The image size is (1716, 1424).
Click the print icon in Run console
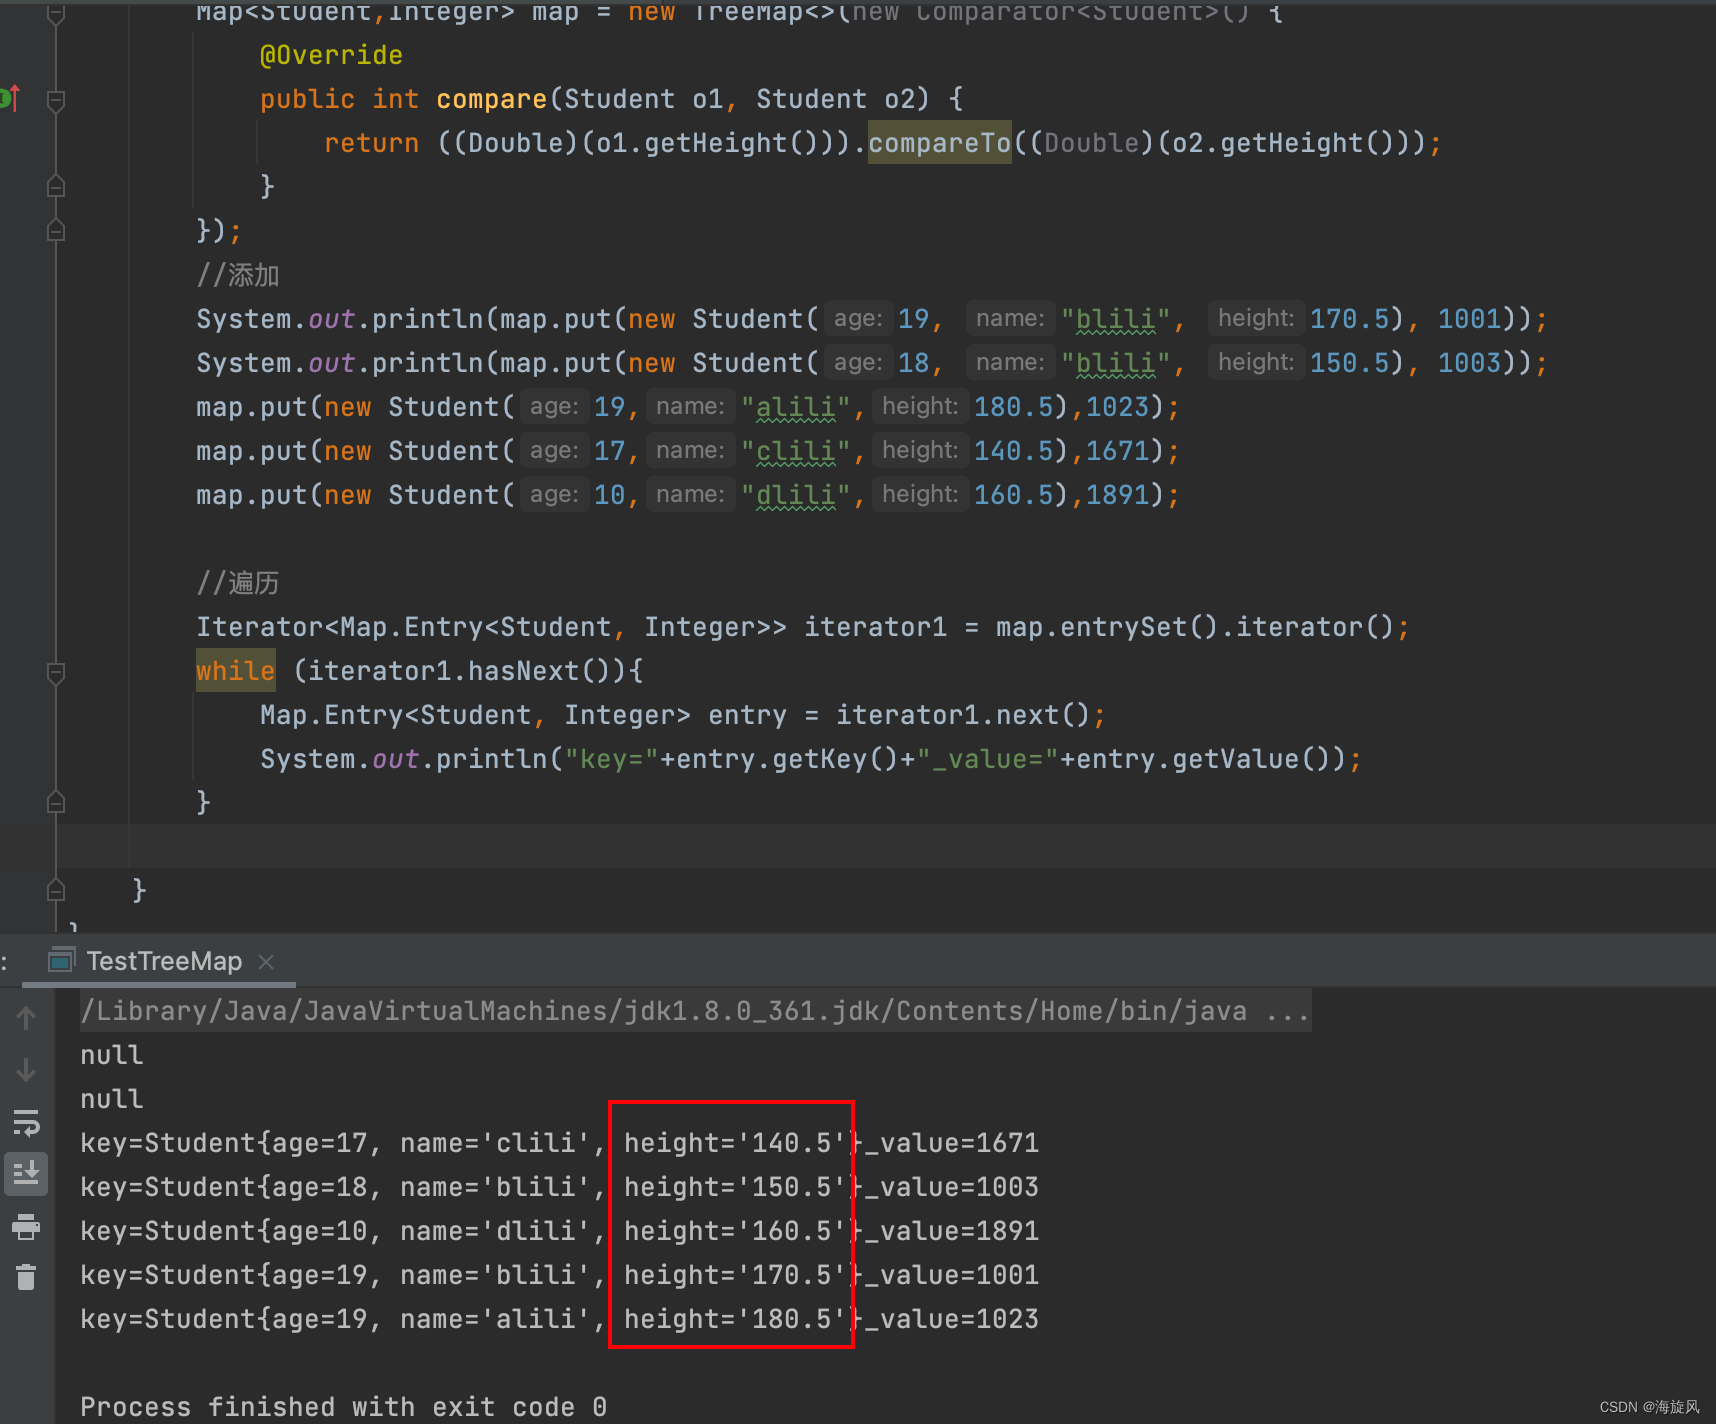pyautogui.click(x=26, y=1226)
